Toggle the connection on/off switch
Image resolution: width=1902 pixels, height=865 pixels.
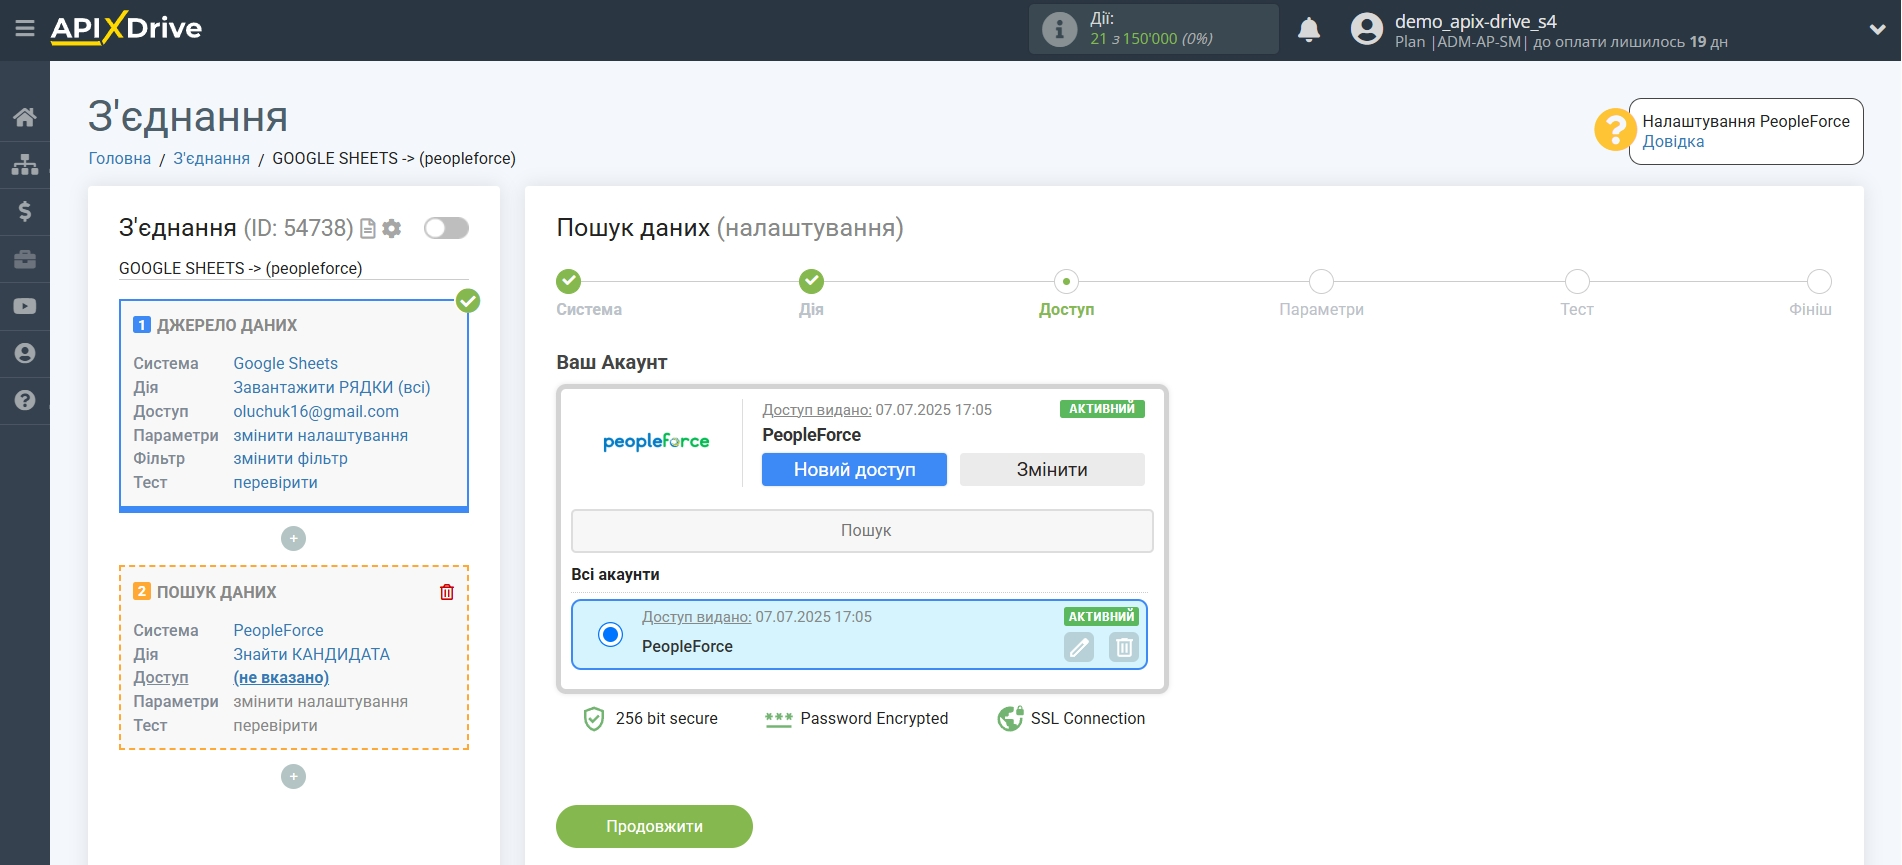(x=446, y=228)
